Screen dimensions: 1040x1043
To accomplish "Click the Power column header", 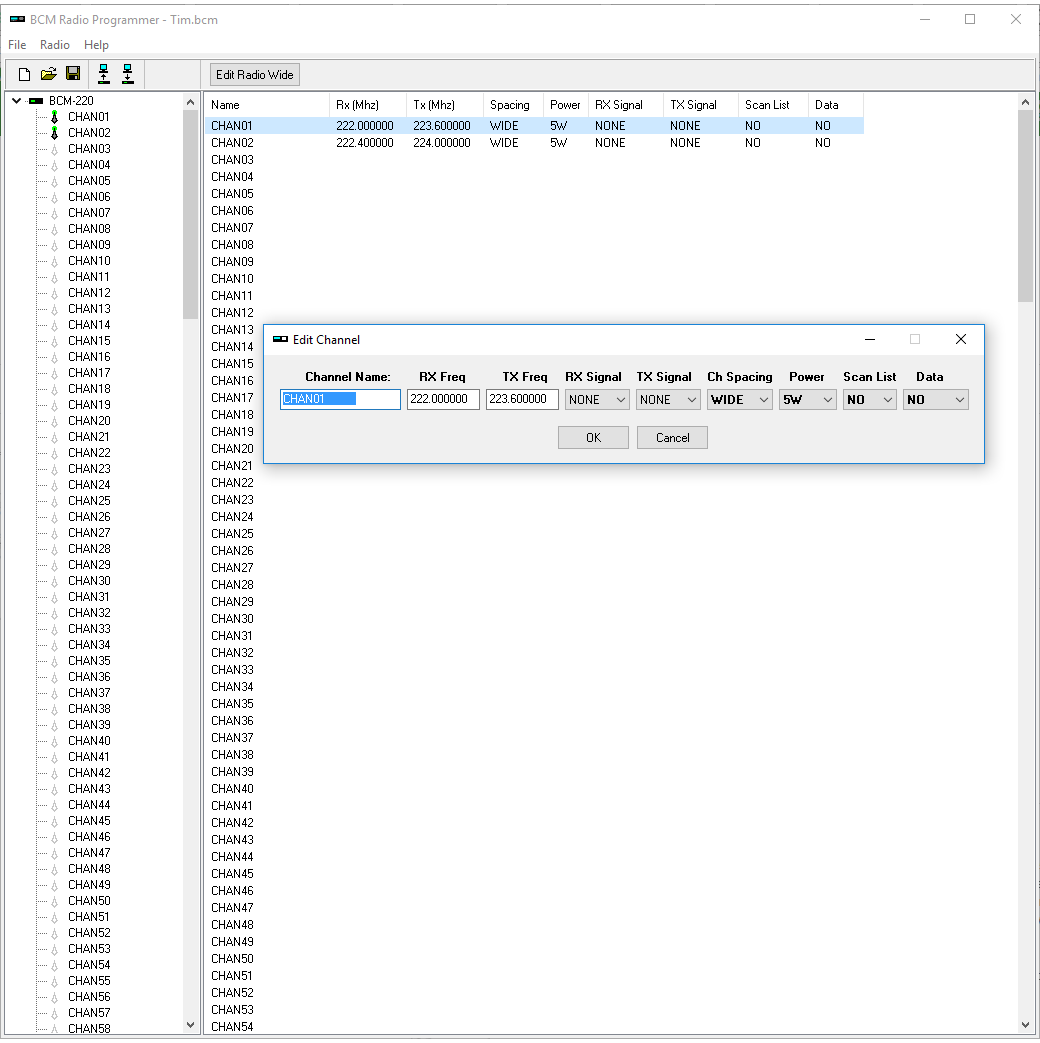I will pyautogui.click(x=566, y=105).
